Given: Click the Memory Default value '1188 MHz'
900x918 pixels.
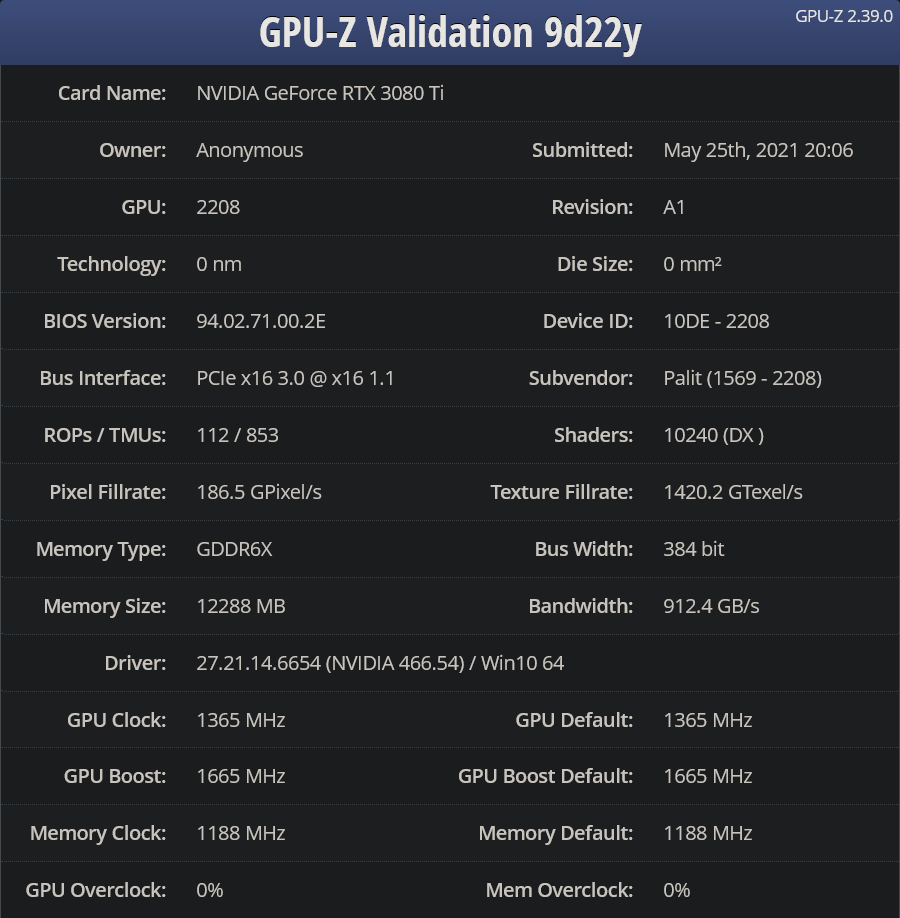Looking at the screenshot, I should (x=707, y=833).
